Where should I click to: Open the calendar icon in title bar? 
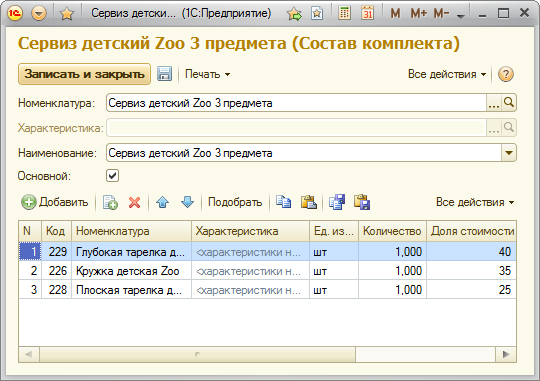click(x=367, y=13)
